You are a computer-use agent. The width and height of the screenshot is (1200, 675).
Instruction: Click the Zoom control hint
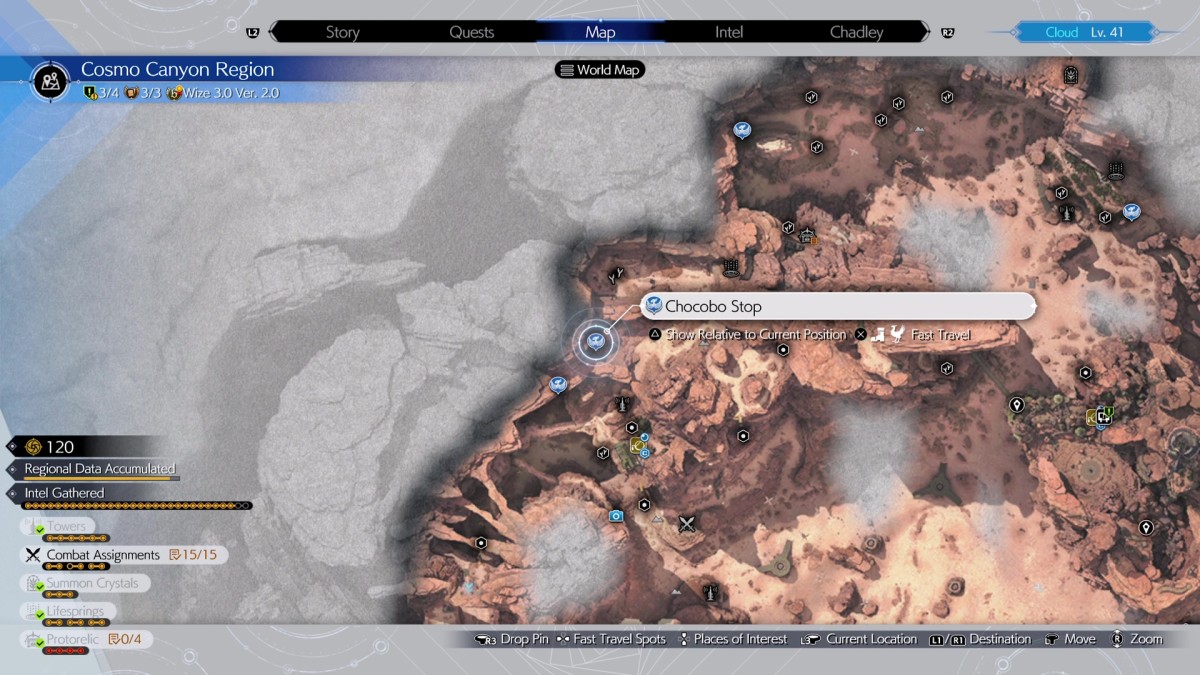click(x=1137, y=639)
